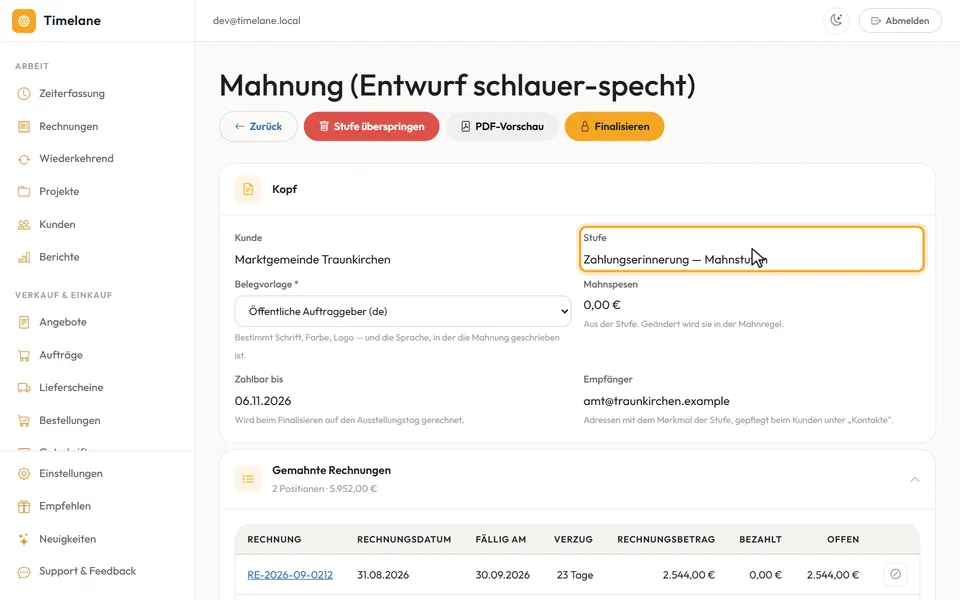
Task: Click the sparkle icon beside Neuigkeiten
Action: coord(24,539)
